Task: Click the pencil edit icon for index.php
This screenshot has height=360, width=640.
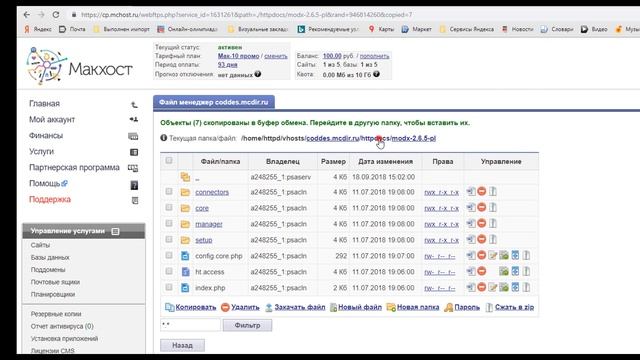Action: (493, 287)
